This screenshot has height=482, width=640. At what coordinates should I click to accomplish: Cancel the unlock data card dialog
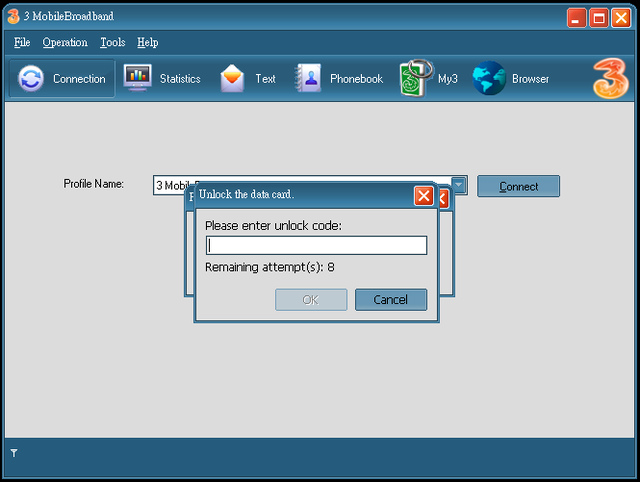(391, 300)
